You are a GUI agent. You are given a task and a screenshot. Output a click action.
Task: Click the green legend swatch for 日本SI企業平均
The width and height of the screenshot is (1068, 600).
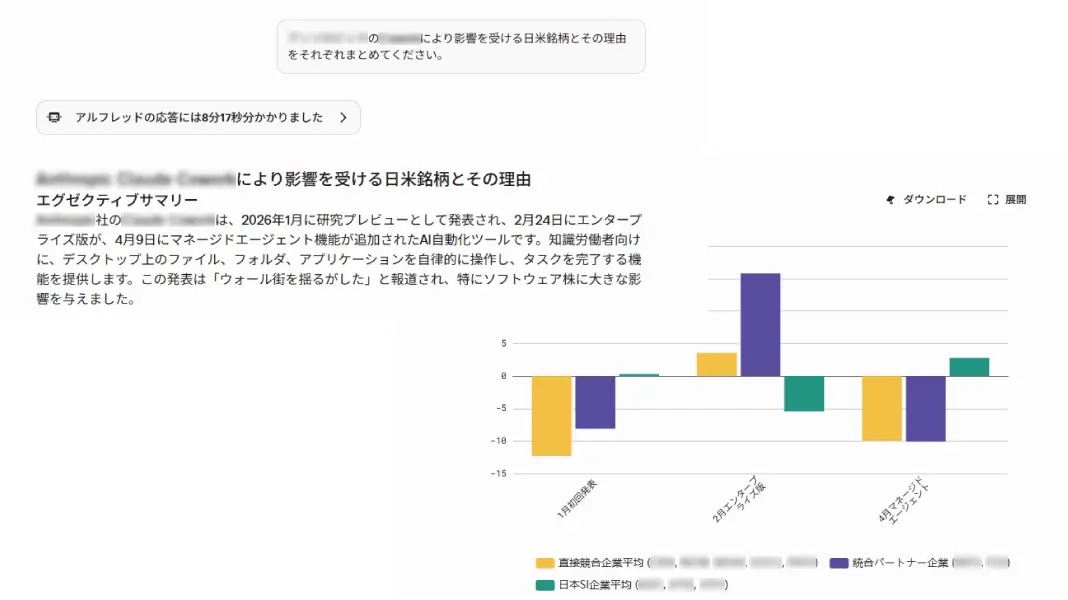click(544, 584)
